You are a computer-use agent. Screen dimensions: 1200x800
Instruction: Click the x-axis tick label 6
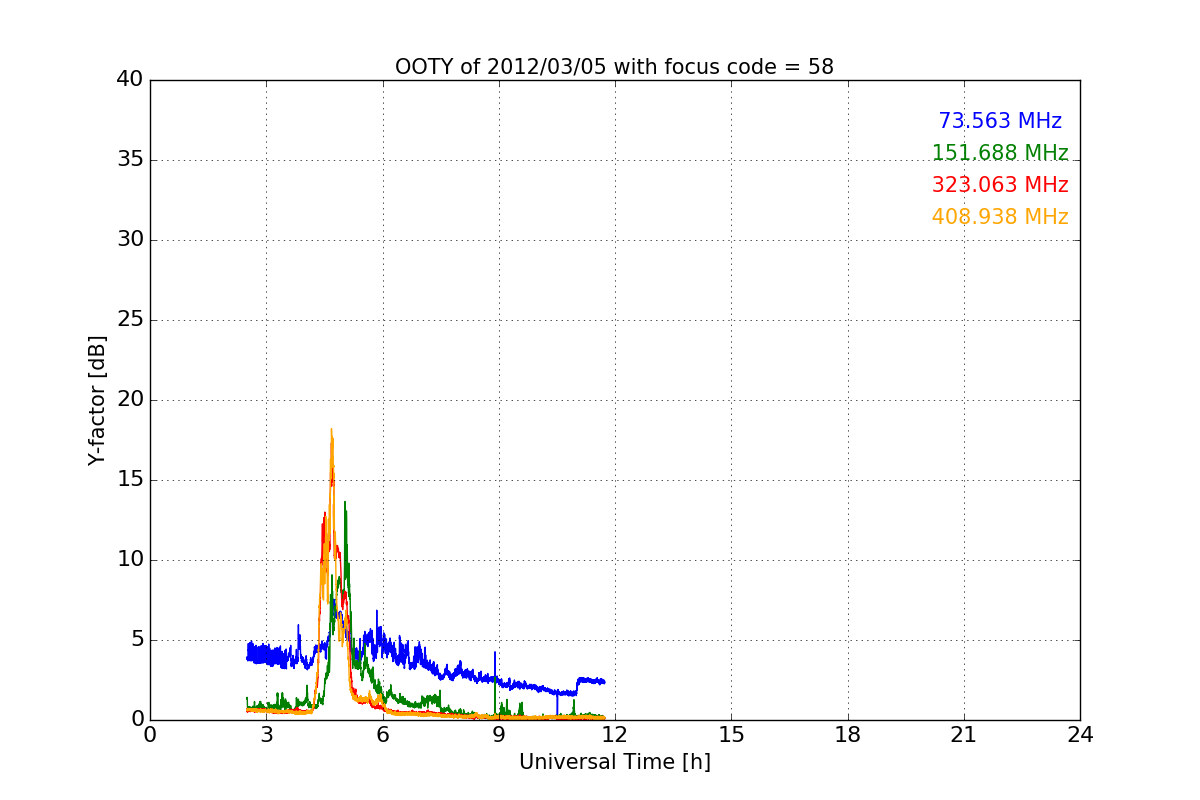tap(382, 734)
